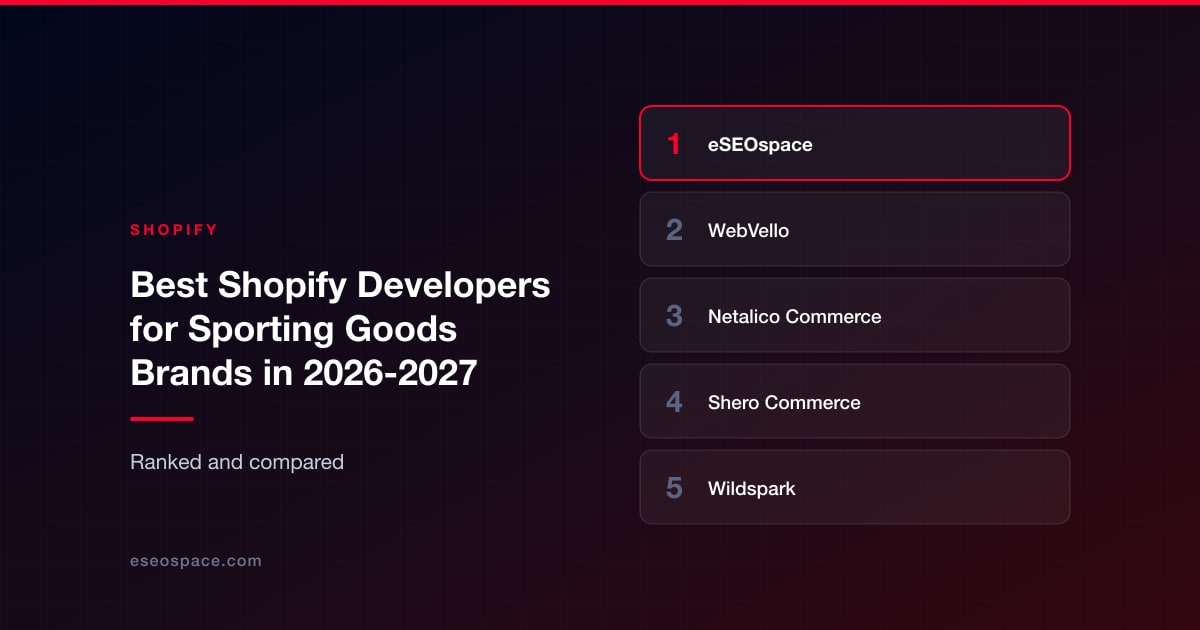Select the WebVello ranked card
1200x630 pixels.
[x=855, y=229]
